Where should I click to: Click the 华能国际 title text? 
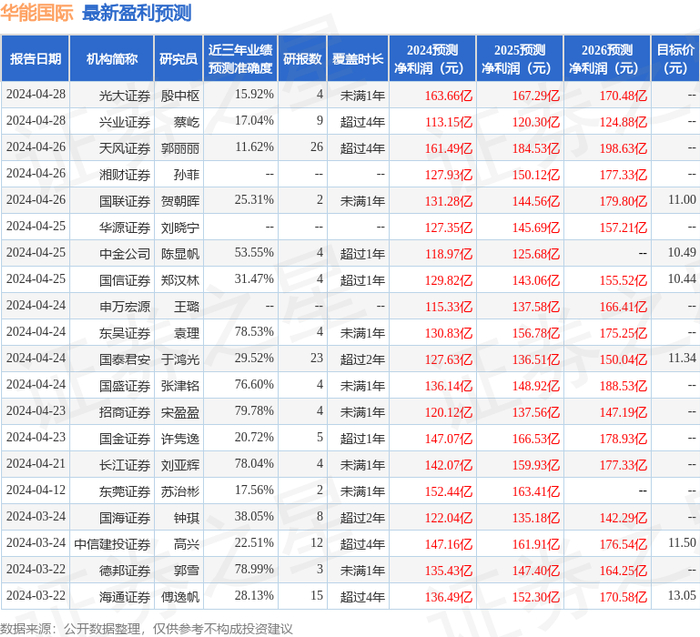[x=36, y=13]
